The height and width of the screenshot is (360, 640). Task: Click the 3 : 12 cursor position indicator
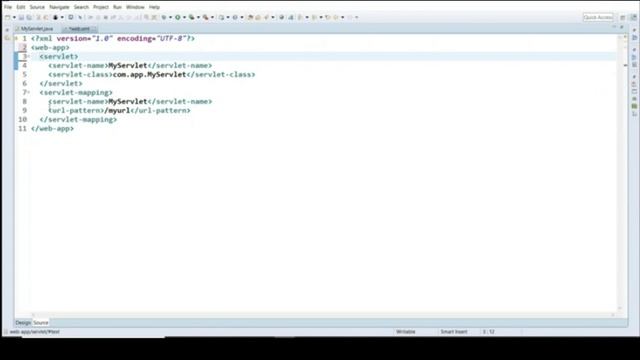click(489, 332)
